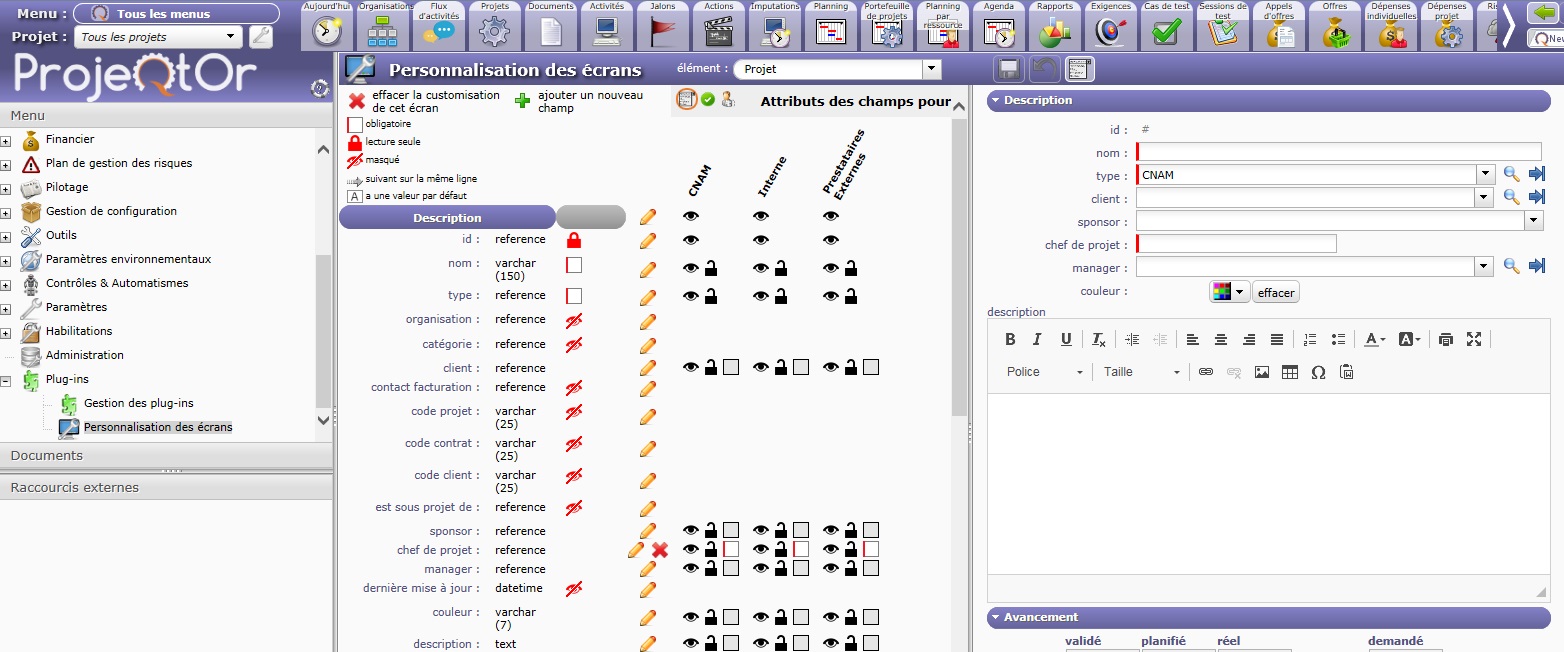Click pencil edit icon for nom field
The height and width of the screenshot is (652, 1564).
click(648, 269)
